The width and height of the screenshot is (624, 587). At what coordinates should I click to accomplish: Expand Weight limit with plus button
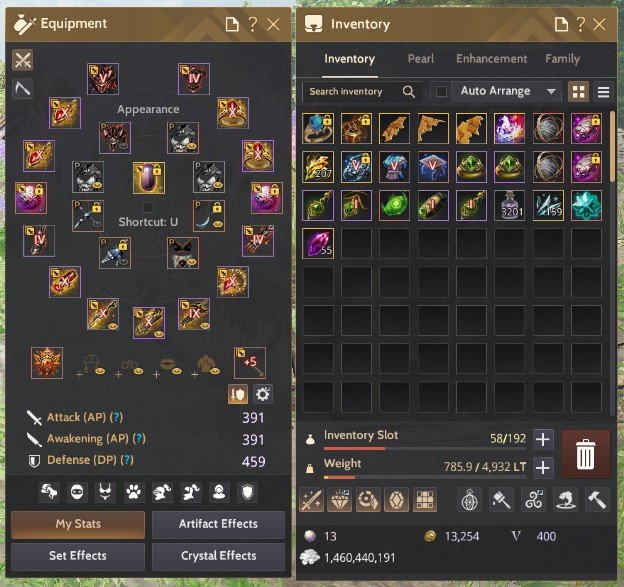coord(543,467)
